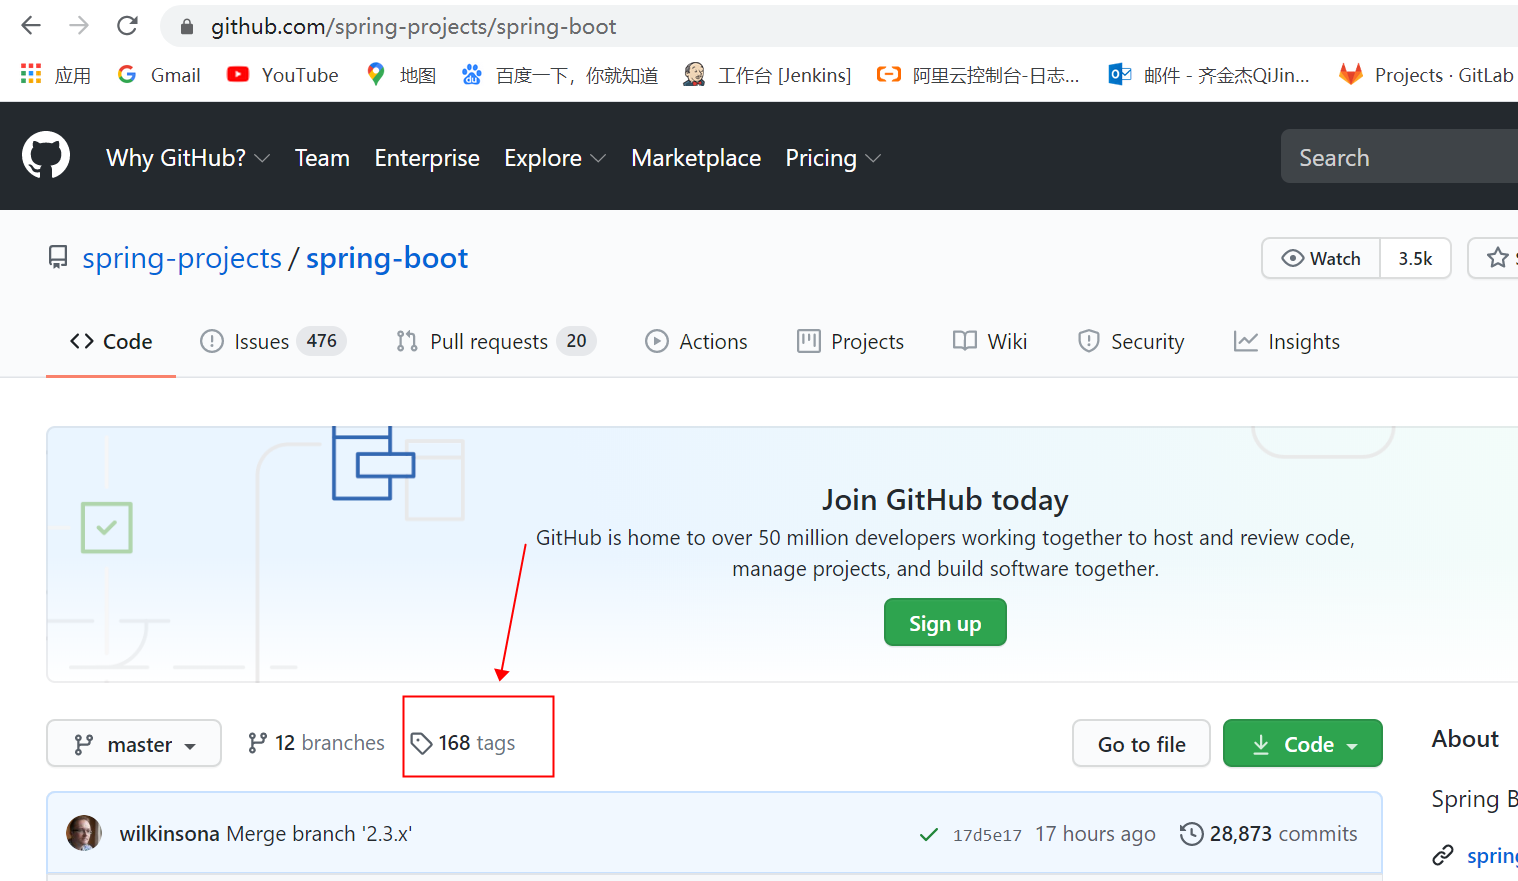
Task: Open the master branch selector dropdown
Action: (134, 743)
